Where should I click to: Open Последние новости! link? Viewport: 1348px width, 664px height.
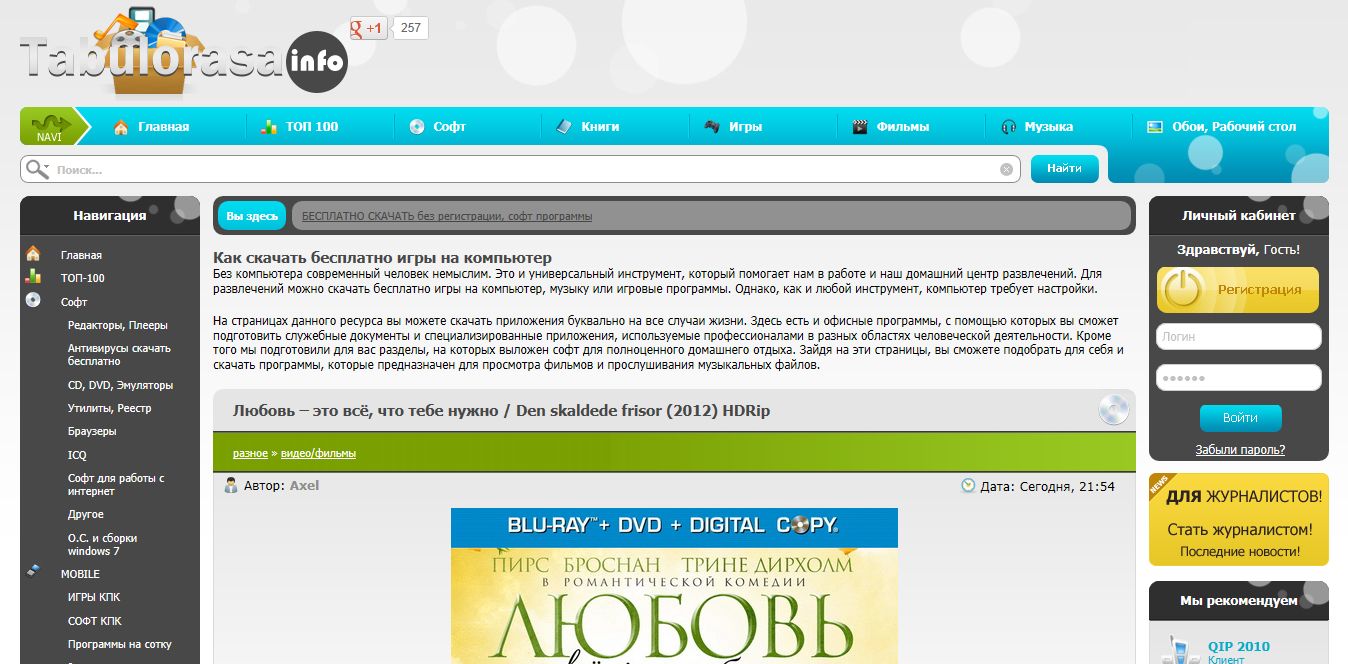point(1240,552)
